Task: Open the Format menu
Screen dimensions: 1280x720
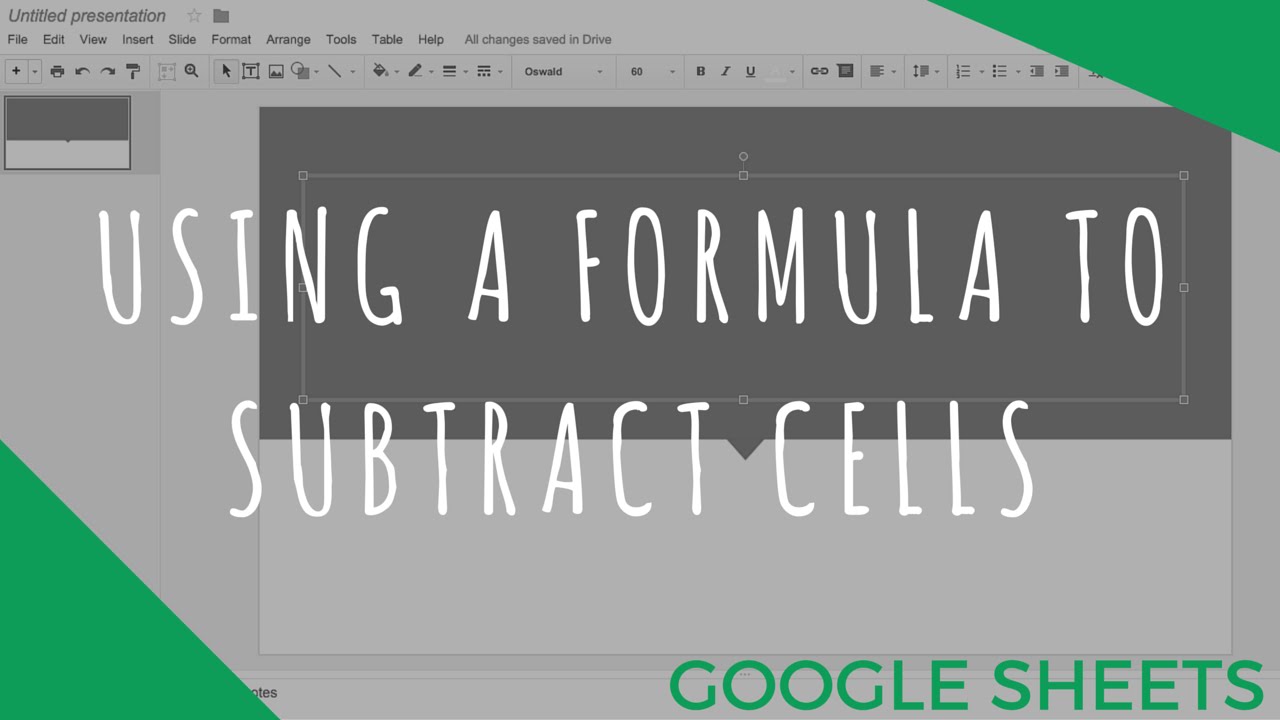Action: pyautogui.click(x=231, y=39)
